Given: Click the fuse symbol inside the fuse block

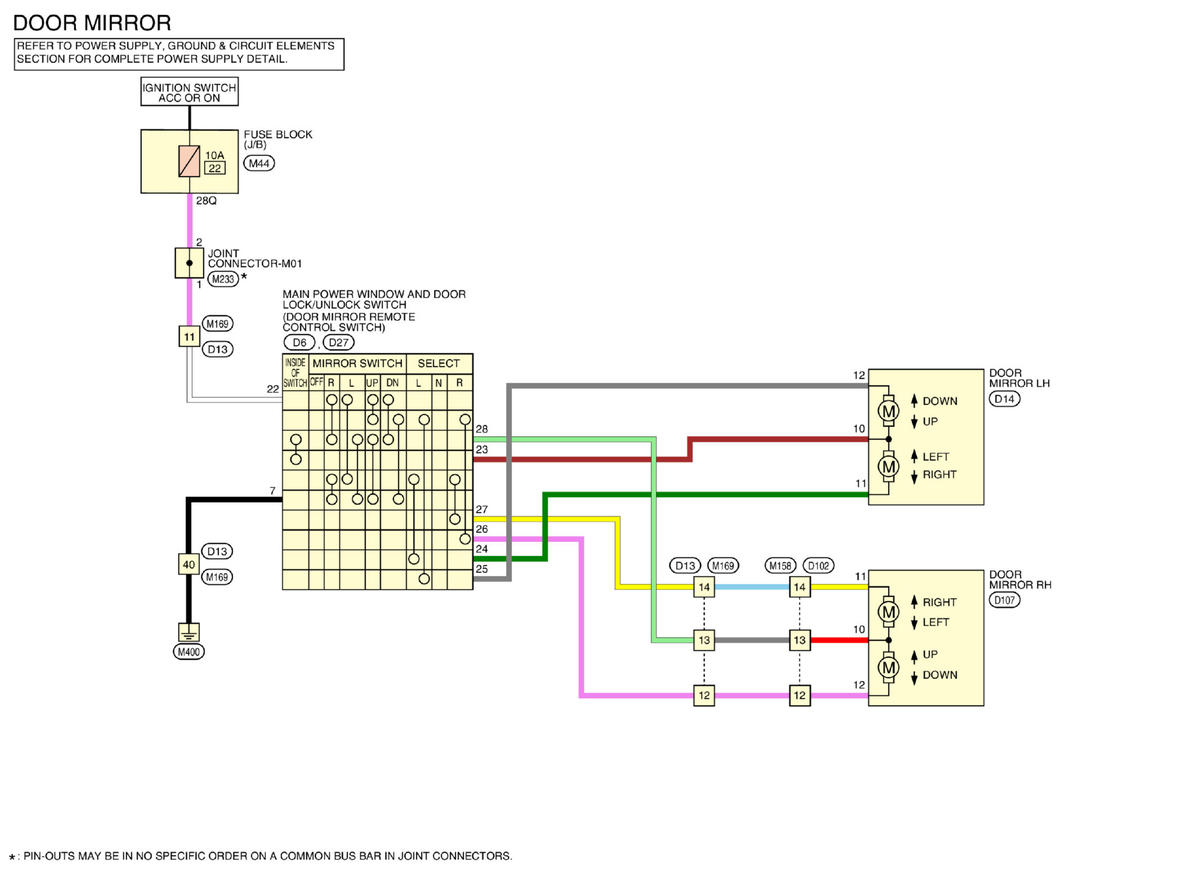Looking at the screenshot, I should [188, 162].
